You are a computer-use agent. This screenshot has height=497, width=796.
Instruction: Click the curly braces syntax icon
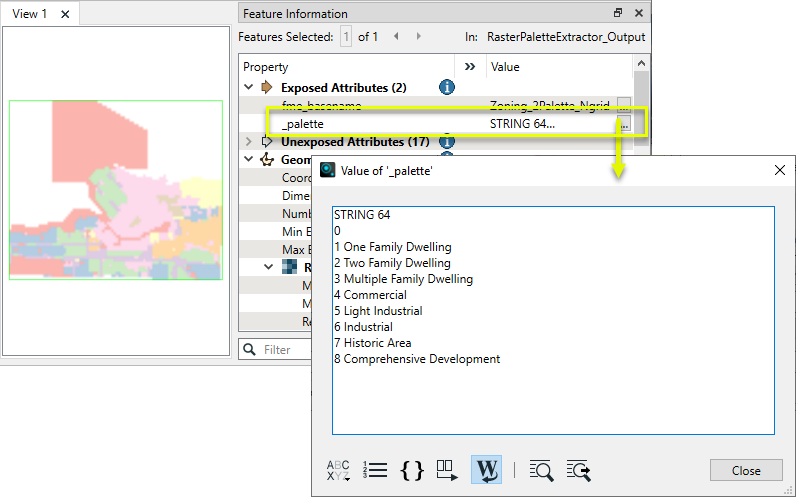(412, 470)
